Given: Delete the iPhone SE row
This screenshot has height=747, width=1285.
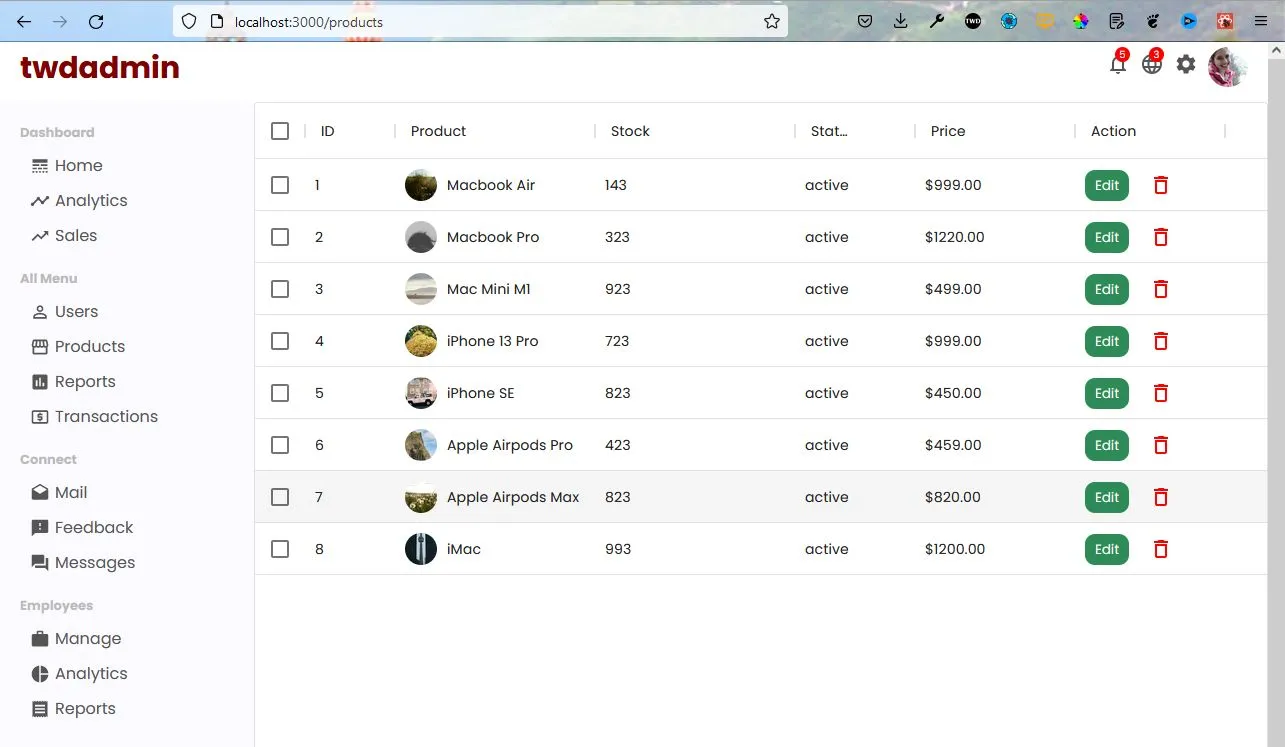Looking at the screenshot, I should pyautogui.click(x=1161, y=393).
